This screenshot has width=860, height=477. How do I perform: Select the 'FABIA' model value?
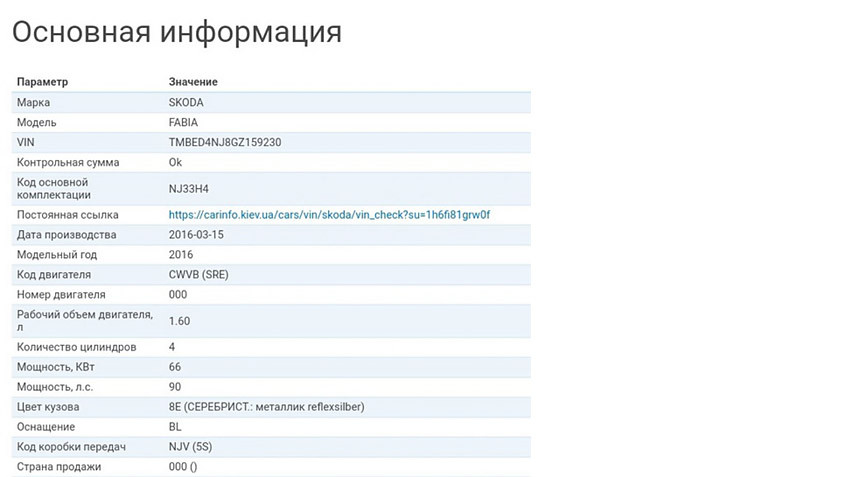click(183, 122)
